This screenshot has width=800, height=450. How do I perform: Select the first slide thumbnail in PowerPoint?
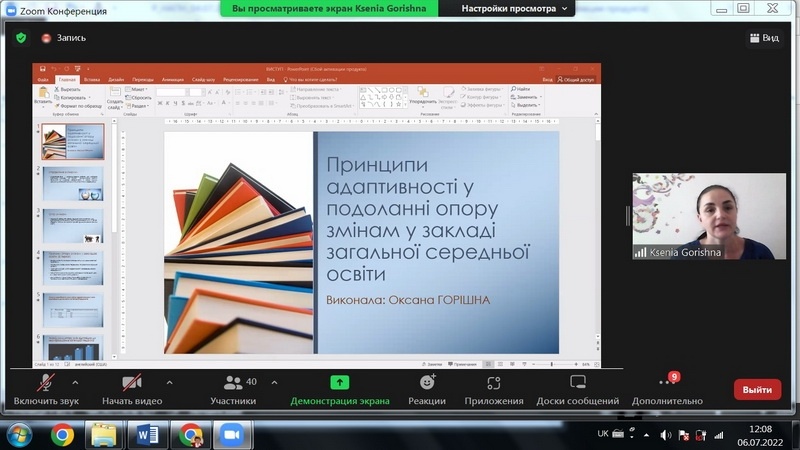coord(72,141)
